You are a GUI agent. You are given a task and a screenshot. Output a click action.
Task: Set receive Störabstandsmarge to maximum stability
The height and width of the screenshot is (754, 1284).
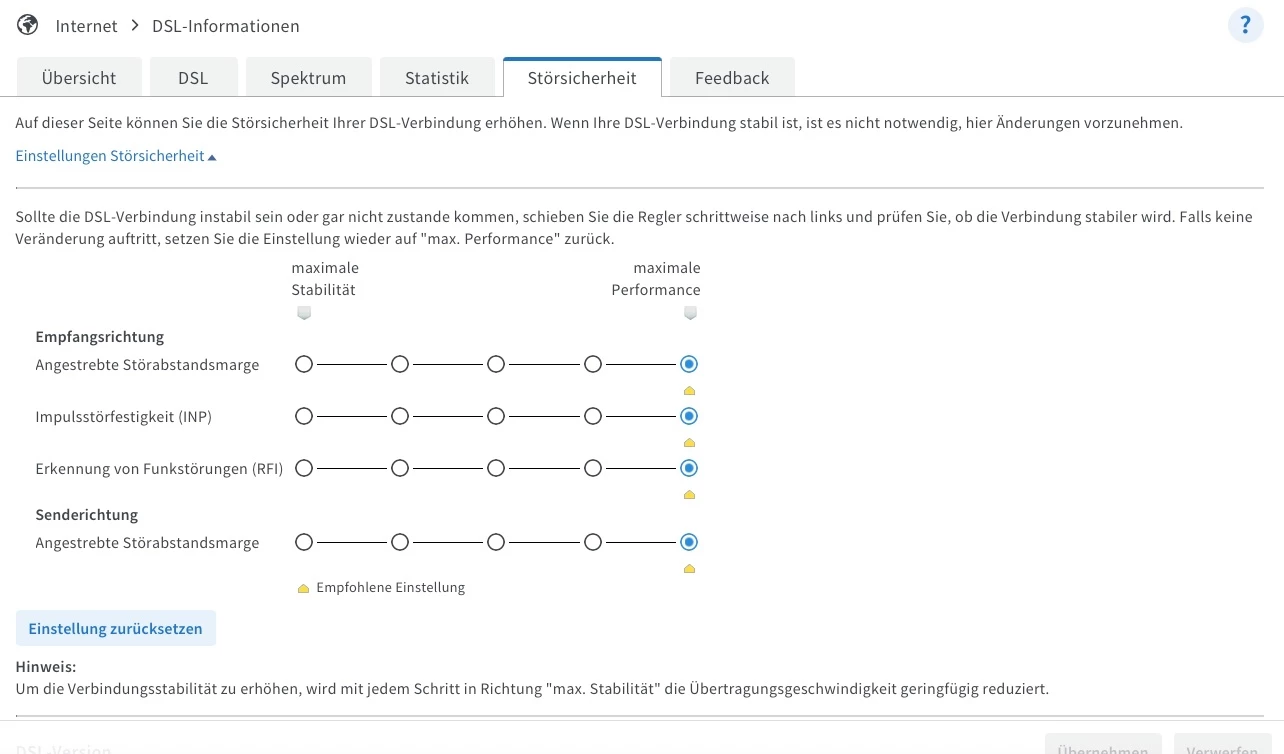pyautogui.click(x=304, y=364)
